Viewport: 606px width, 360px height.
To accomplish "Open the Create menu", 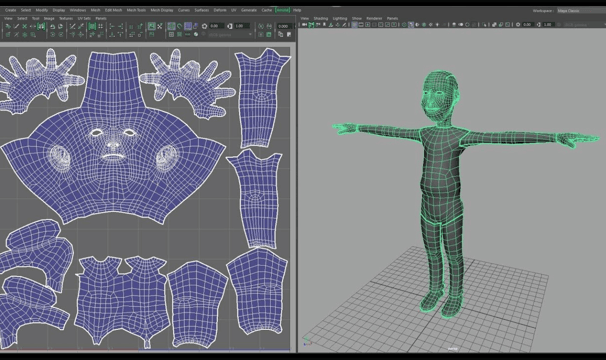I will 10,10.
